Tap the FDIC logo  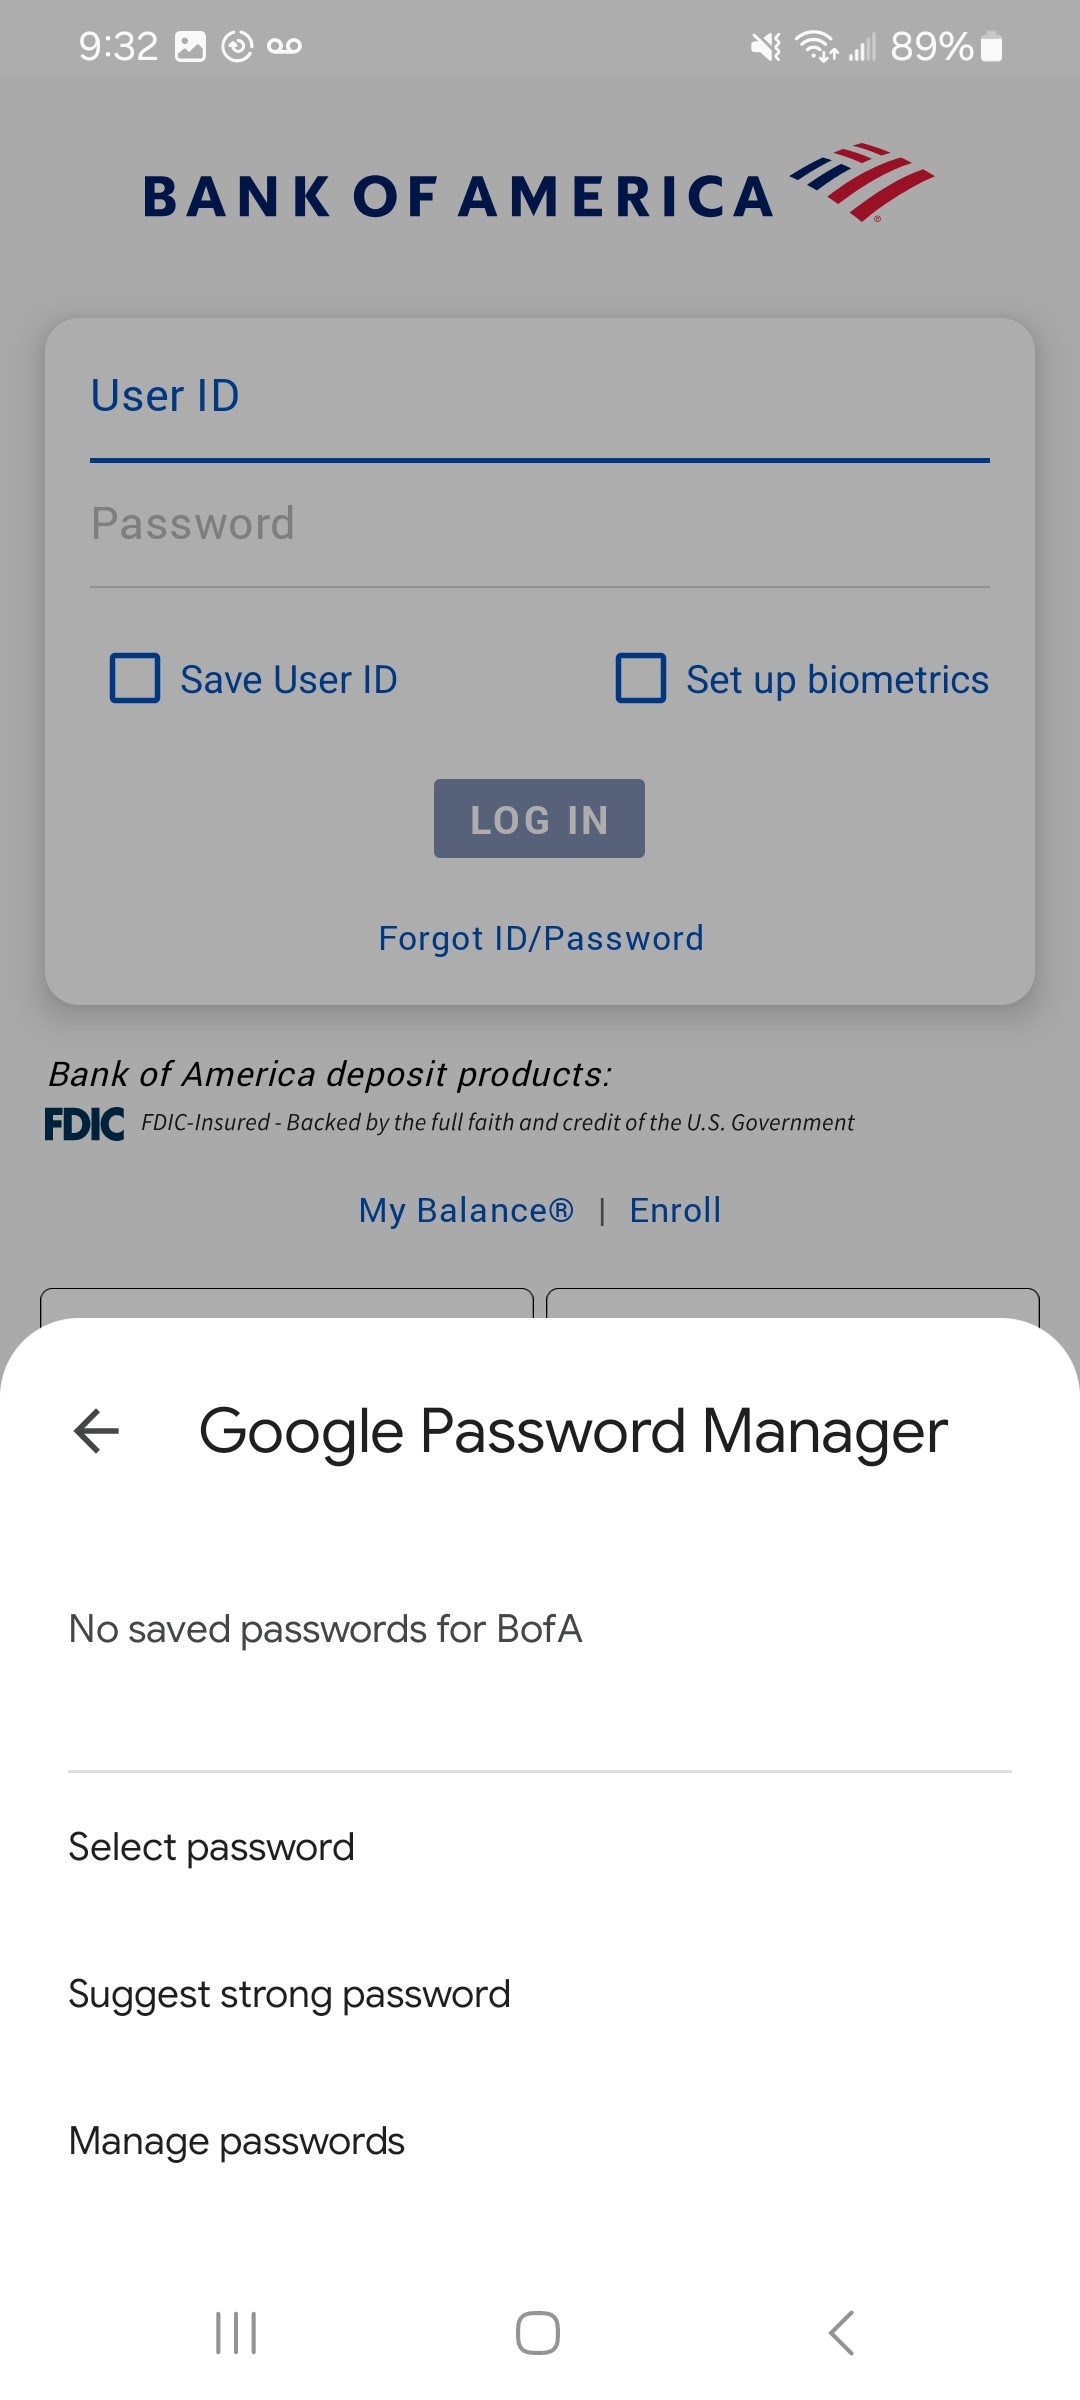(x=85, y=1124)
